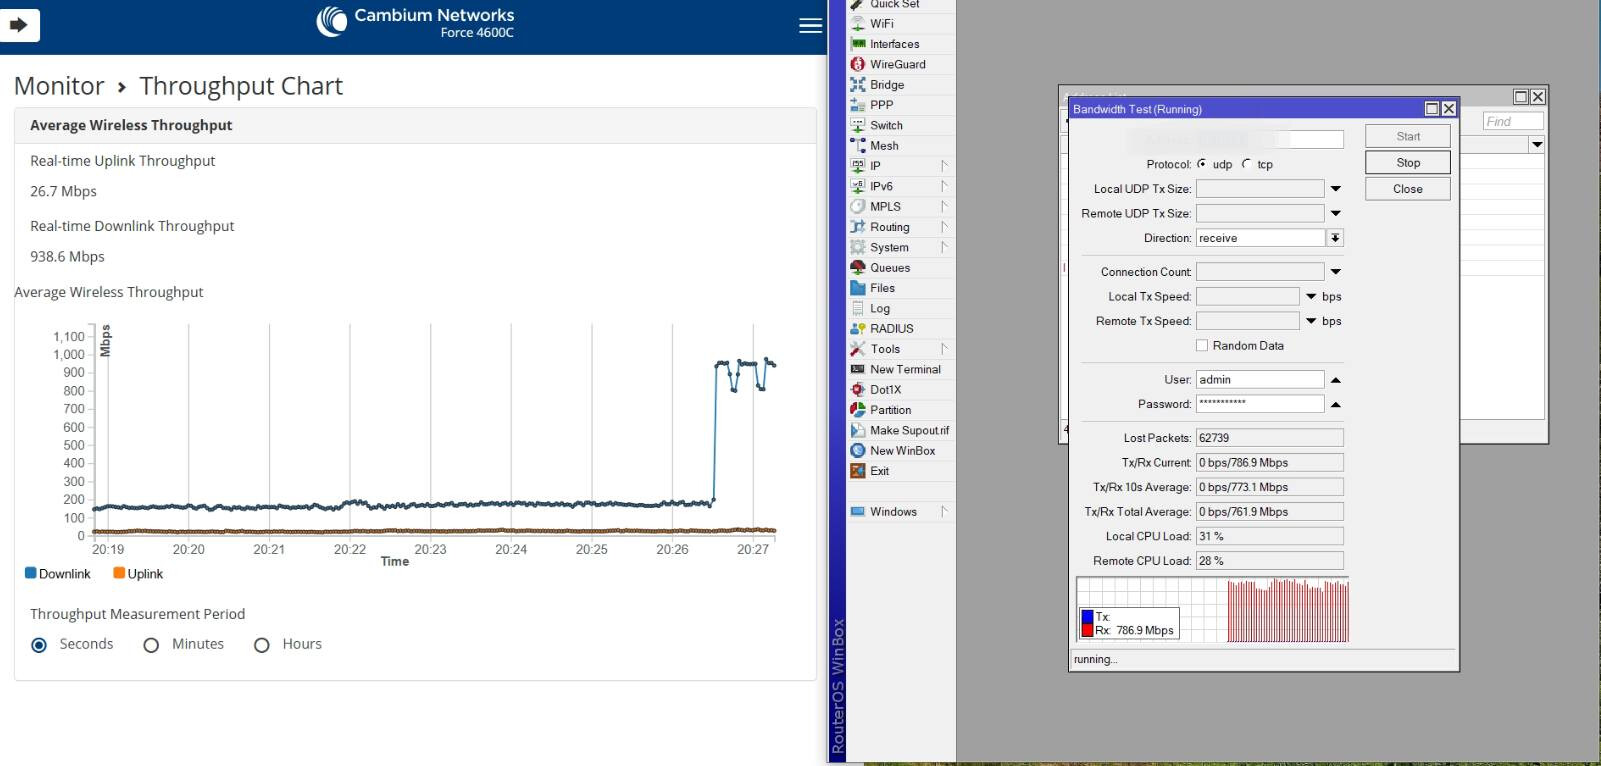Click the Rx red color swatch

pyautogui.click(x=1087, y=631)
